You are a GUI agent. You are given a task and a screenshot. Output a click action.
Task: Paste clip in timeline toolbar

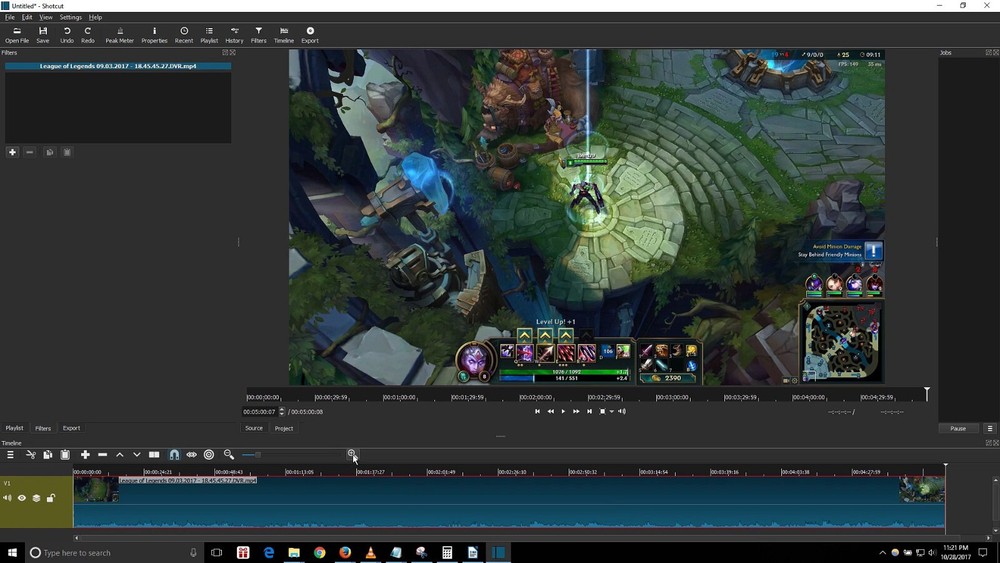[65, 455]
